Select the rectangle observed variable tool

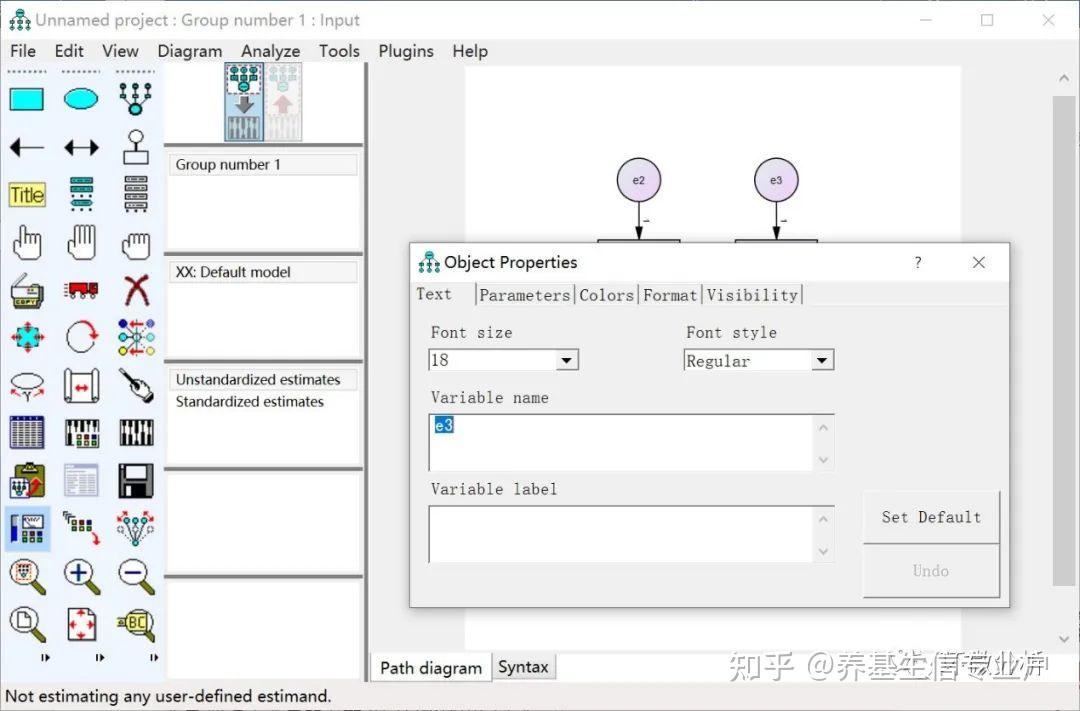pos(27,98)
